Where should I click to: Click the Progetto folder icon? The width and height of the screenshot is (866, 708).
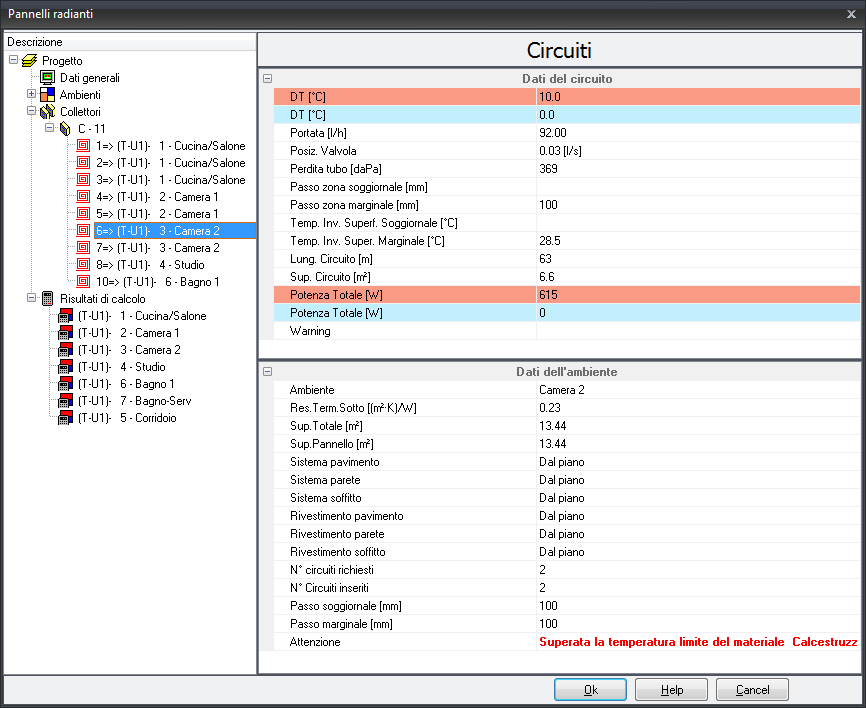tap(28, 61)
